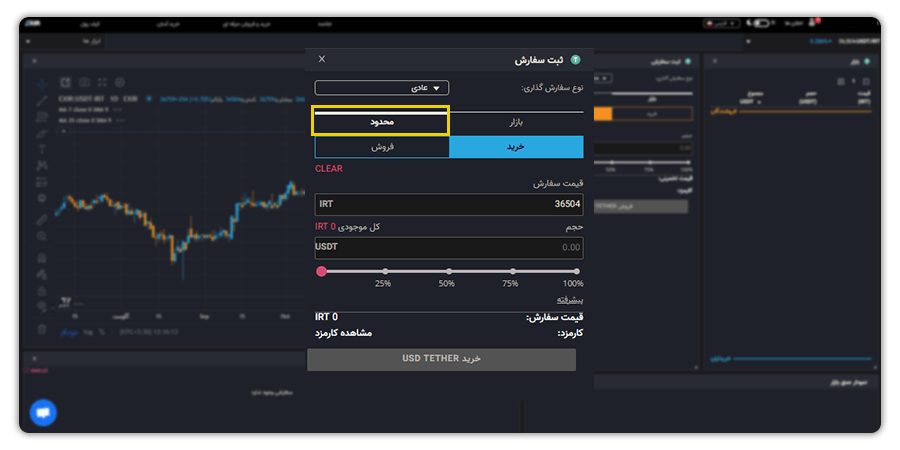Switch to بازار (market) tab
Image resolution: width=900 pixels, height=450 pixels.
click(516, 123)
